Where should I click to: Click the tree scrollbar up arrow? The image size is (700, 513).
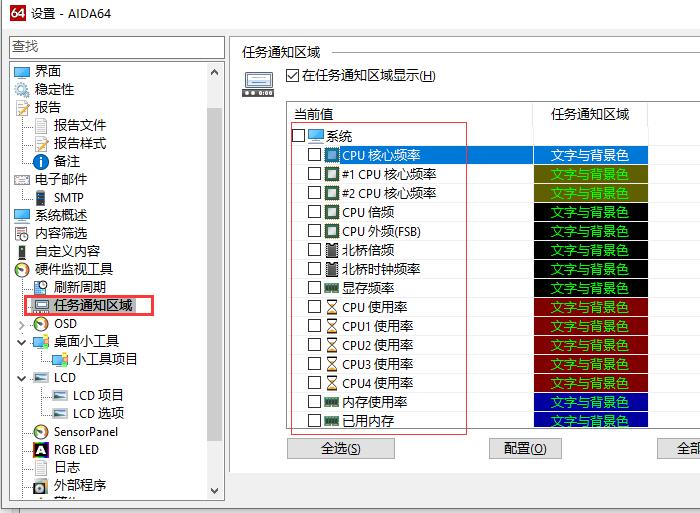pos(214,72)
